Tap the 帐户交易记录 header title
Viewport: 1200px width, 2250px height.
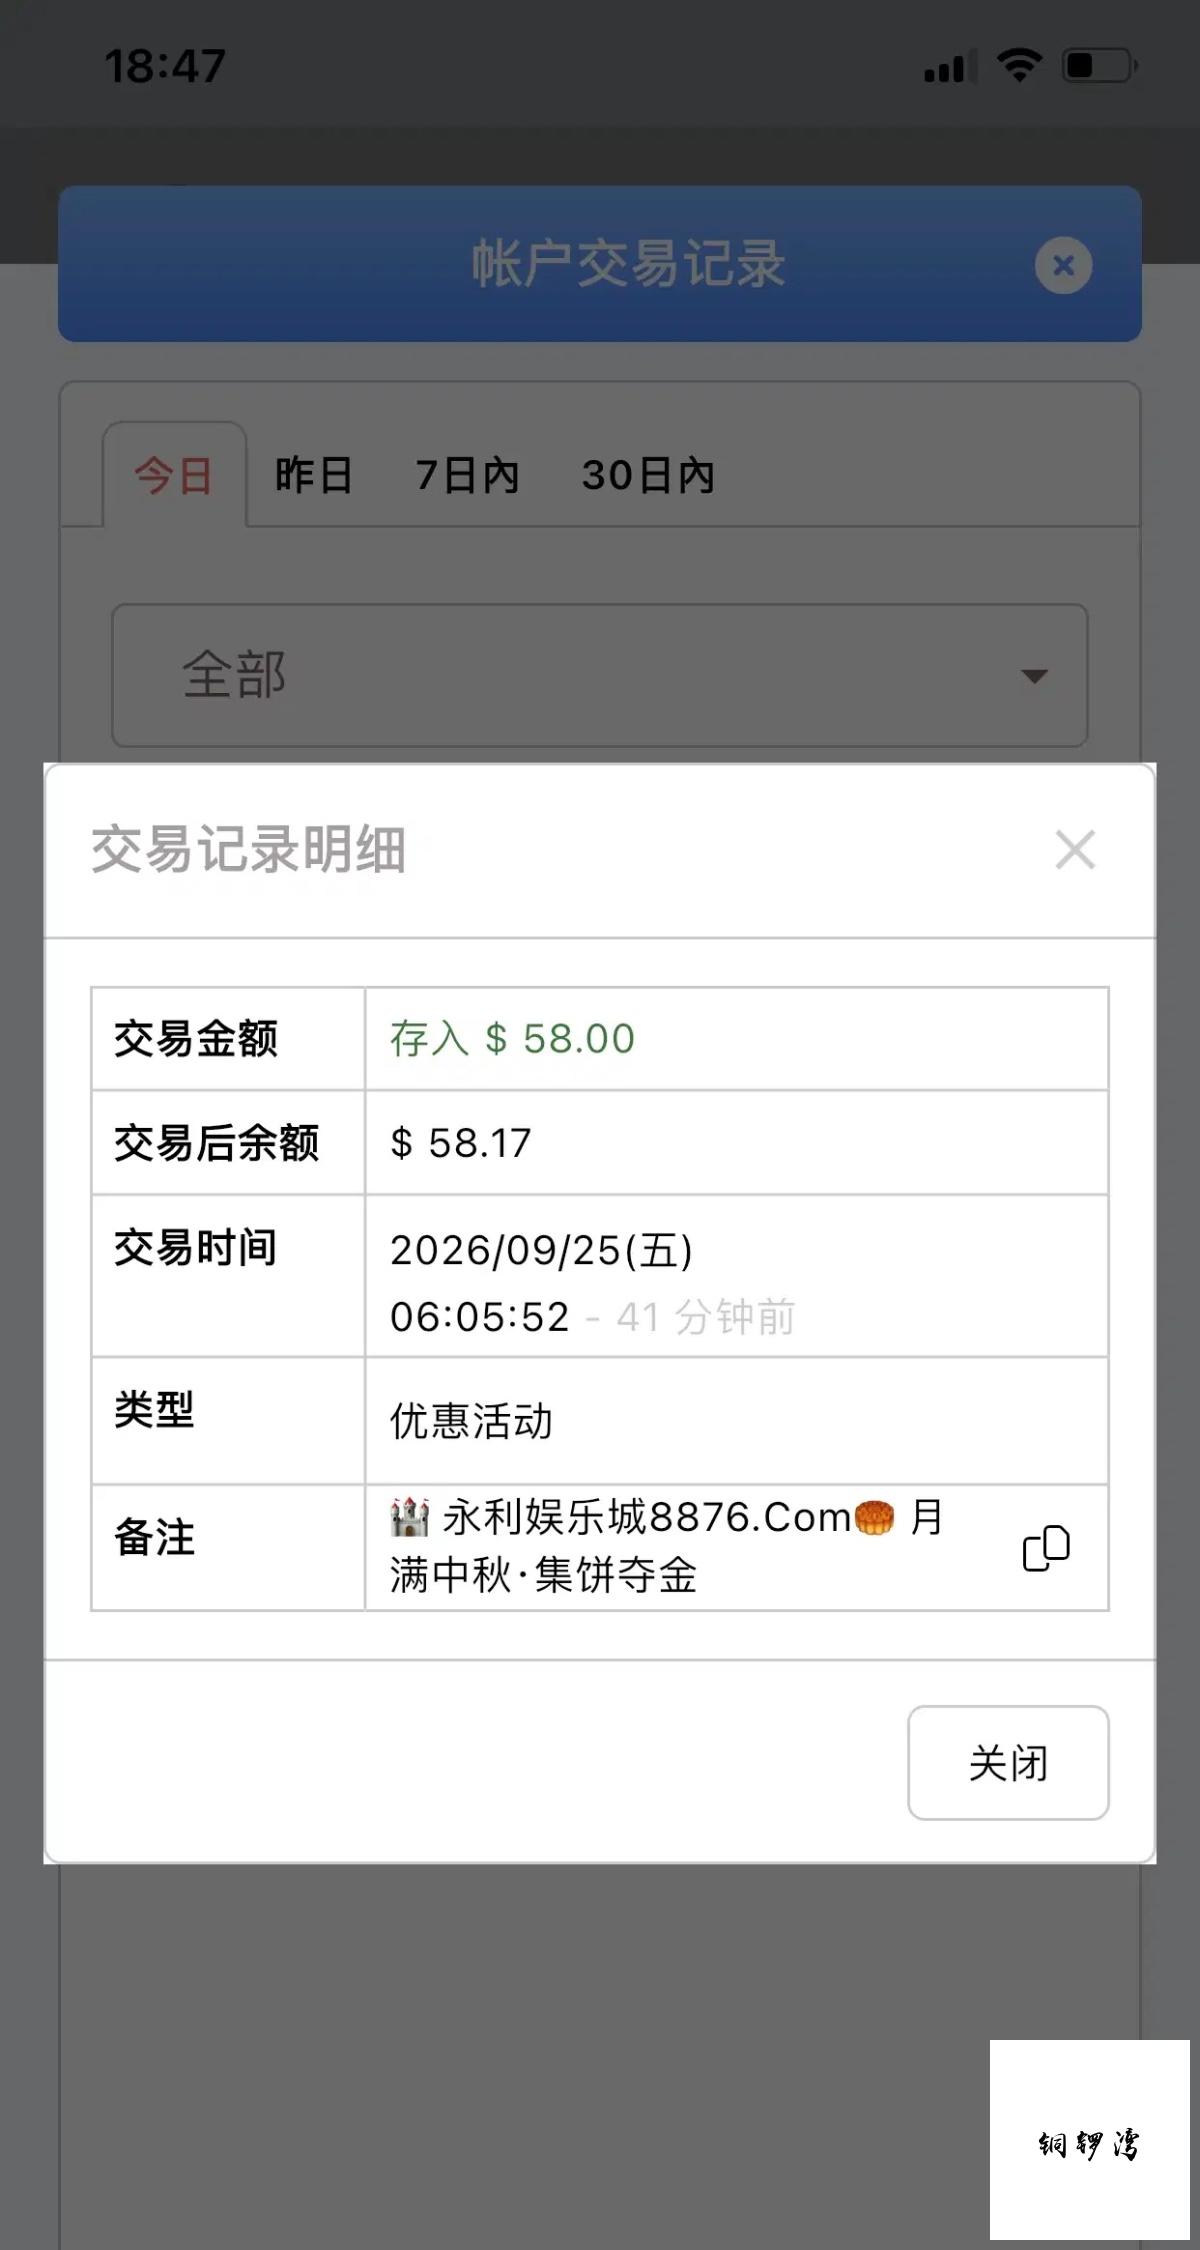(x=629, y=264)
